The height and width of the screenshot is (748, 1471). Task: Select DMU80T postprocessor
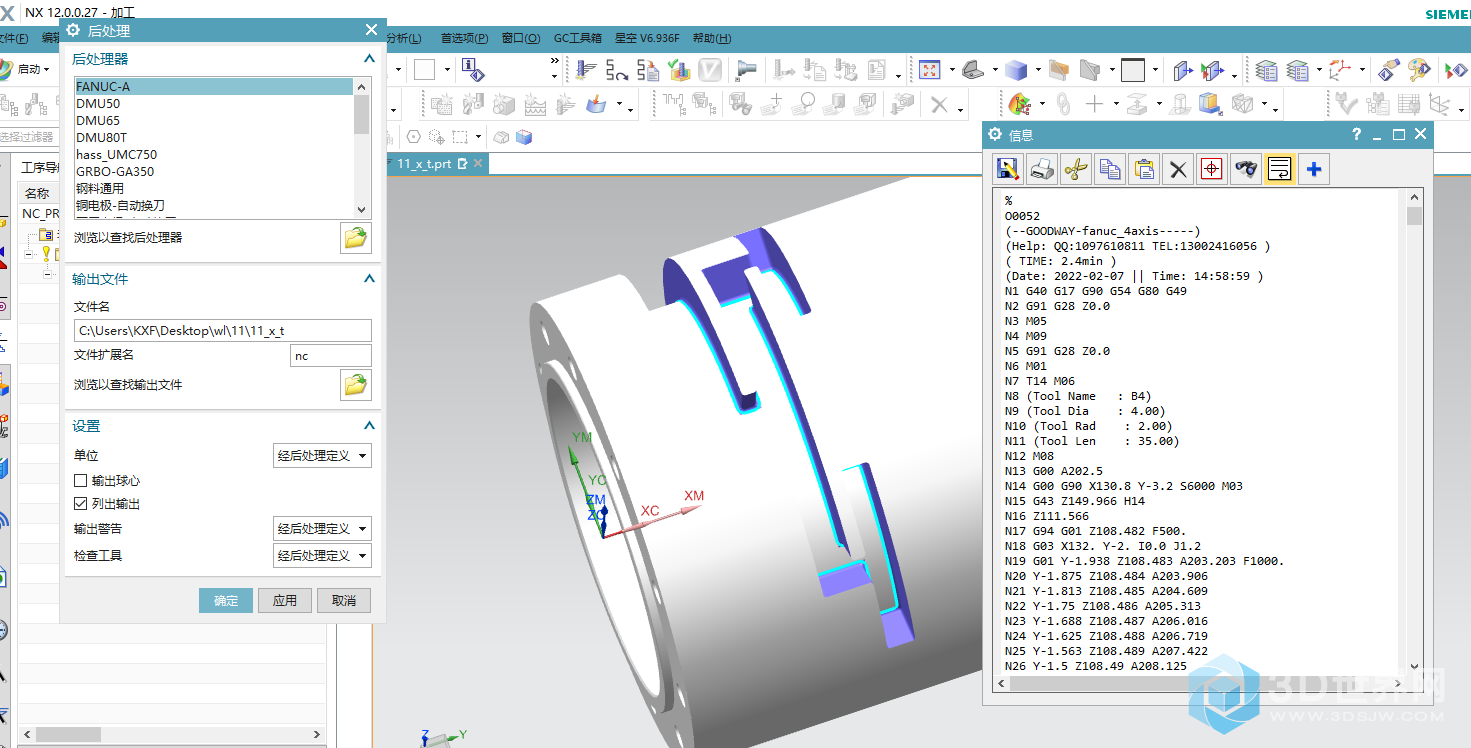point(213,138)
